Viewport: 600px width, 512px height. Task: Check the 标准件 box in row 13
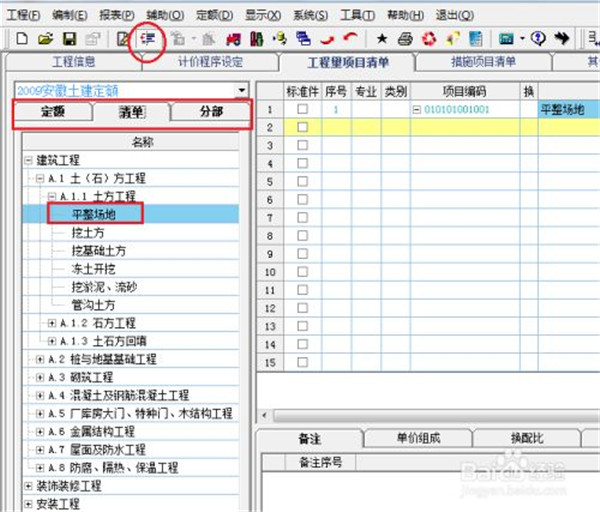click(x=302, y=326)
